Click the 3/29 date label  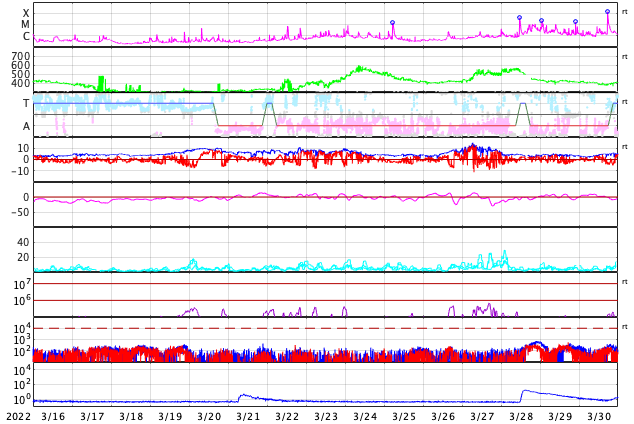coord(560,417)
